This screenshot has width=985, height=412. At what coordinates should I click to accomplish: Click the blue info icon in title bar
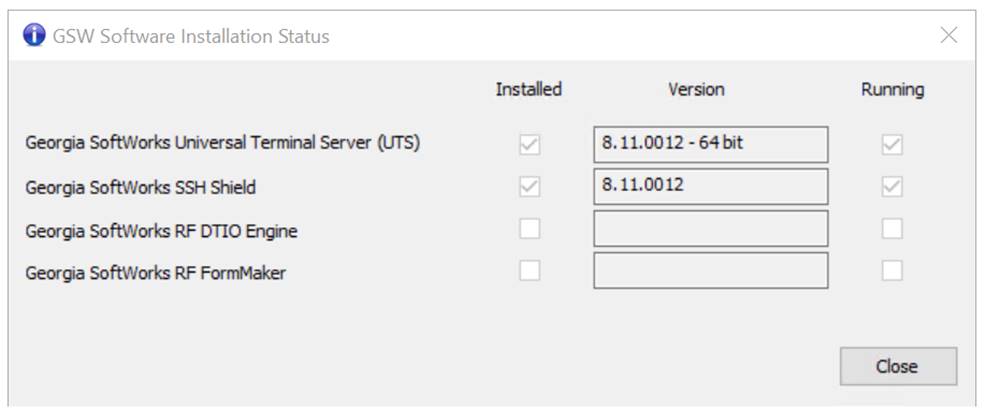point(34,35)
